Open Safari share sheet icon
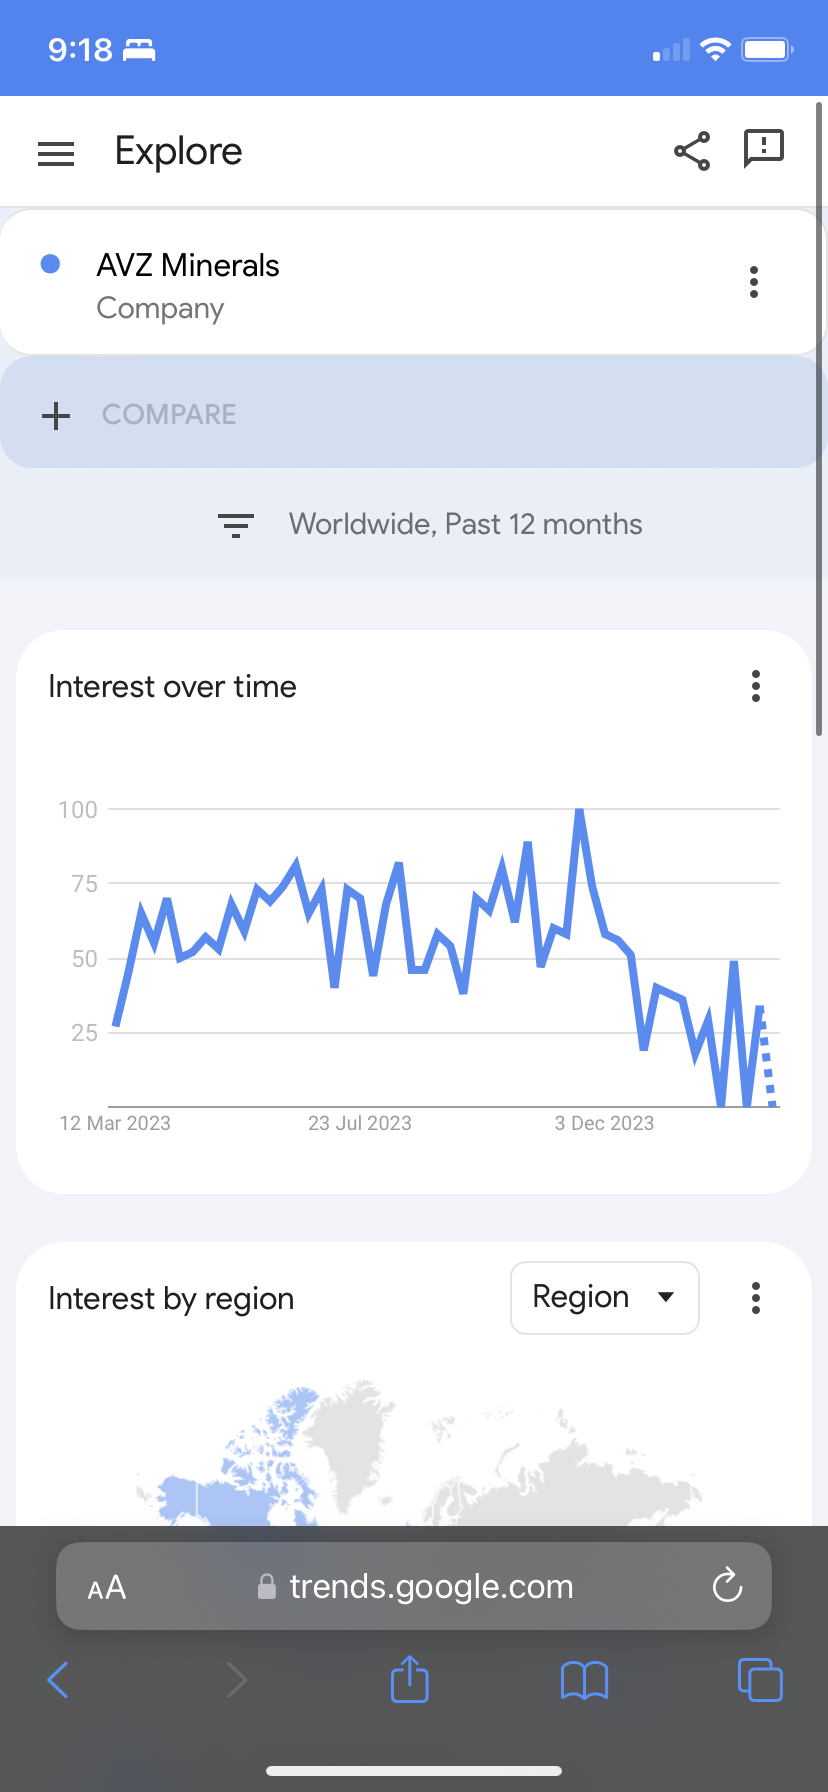The height and width of the screenshot is (1792, 828). click(x=410, y=1679)
